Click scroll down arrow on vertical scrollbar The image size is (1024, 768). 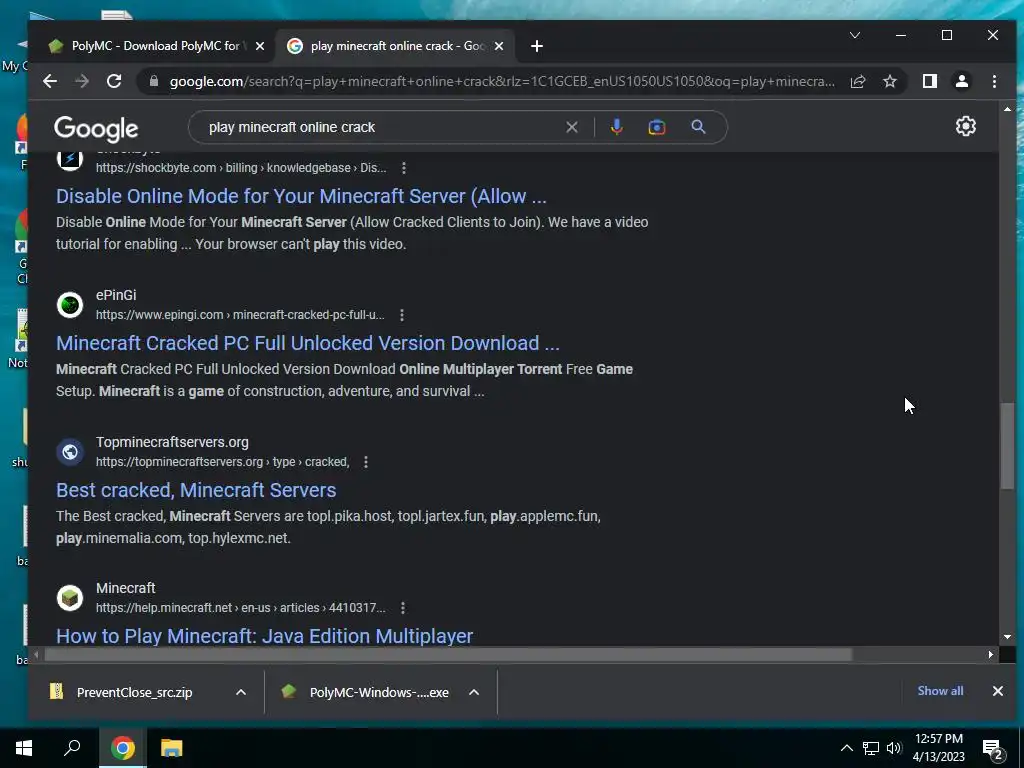click(x=1007, y=636)
